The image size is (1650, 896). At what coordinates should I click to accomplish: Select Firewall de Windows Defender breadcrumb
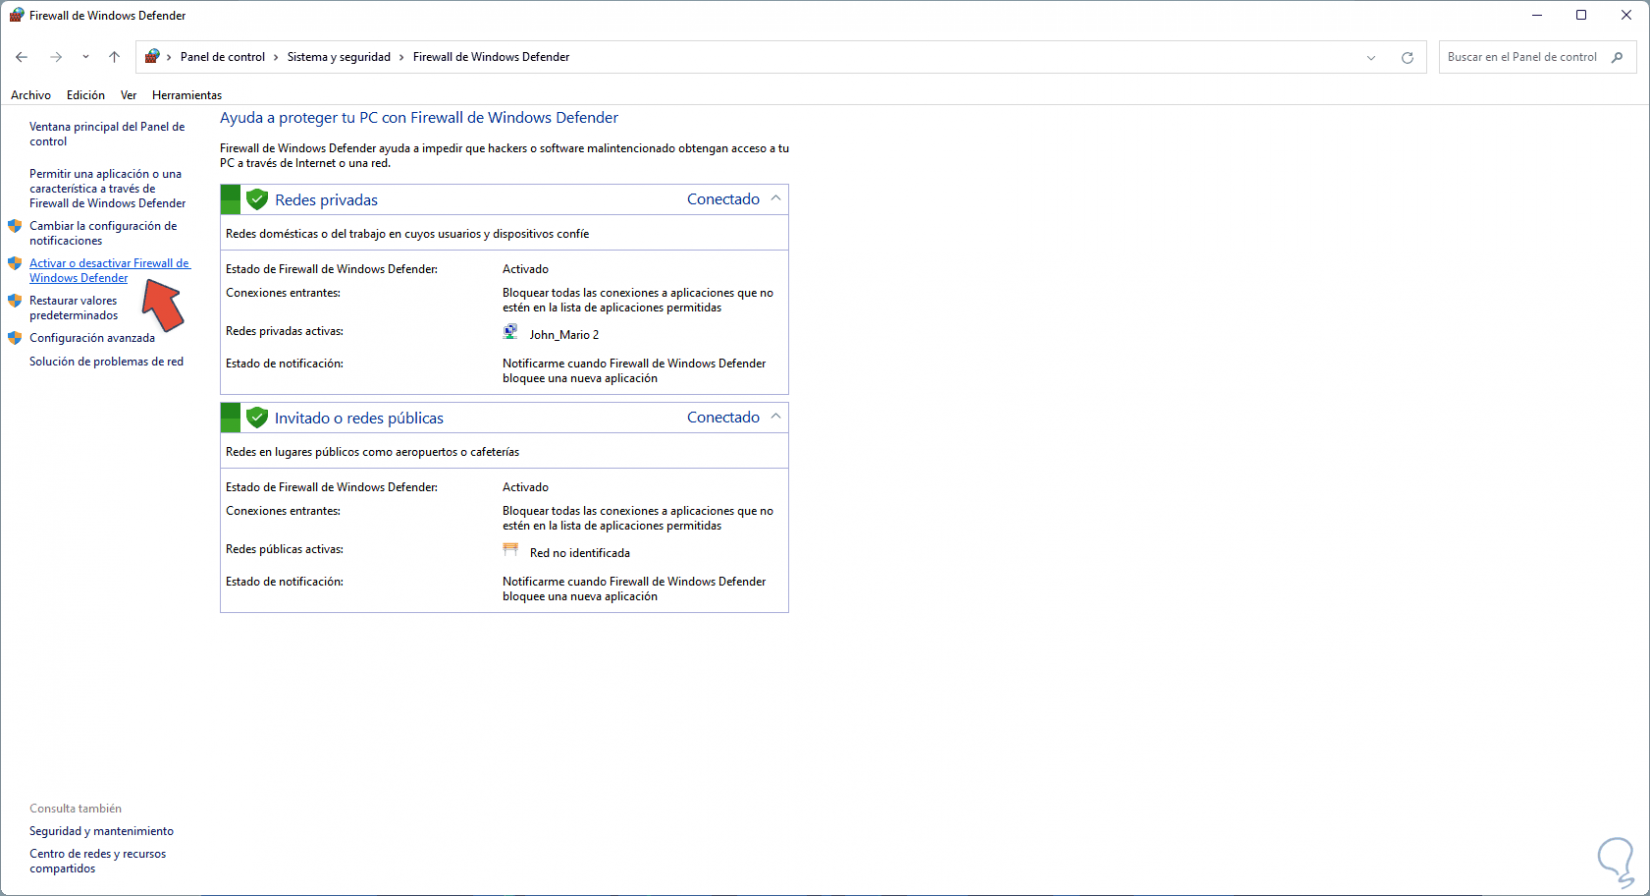click(x=491, y=57)
